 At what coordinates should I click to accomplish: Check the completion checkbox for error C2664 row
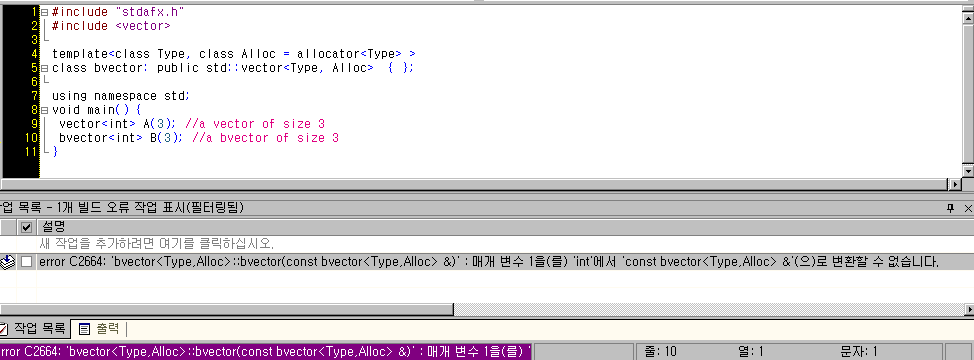pyautogui.click(x=26, y=262)
